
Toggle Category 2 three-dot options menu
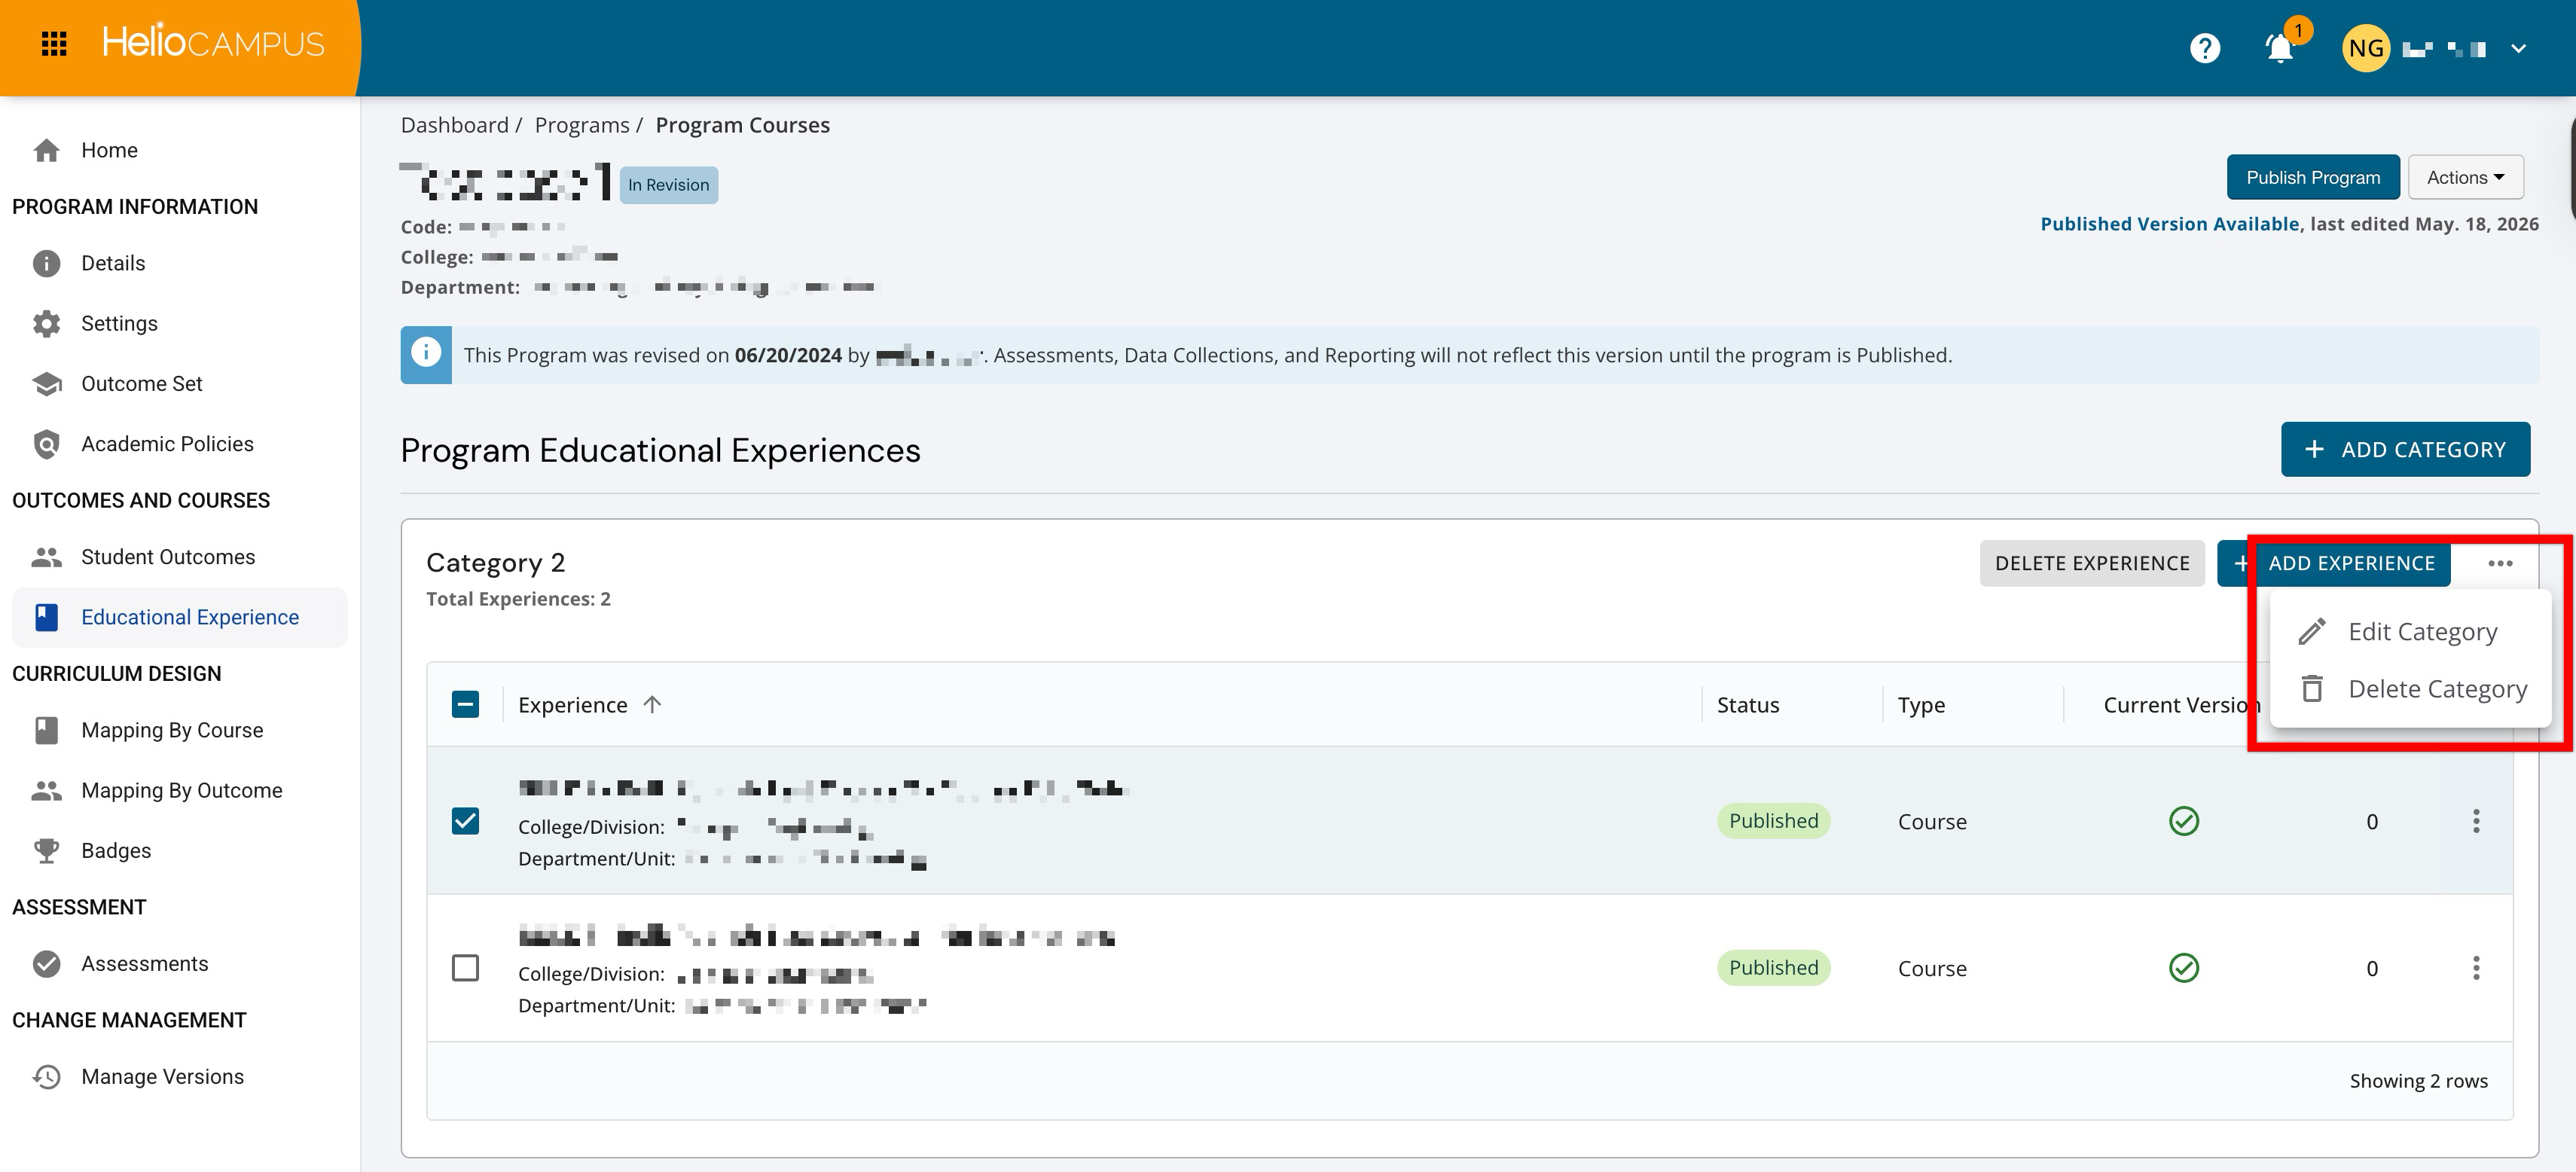[2500, 563]
